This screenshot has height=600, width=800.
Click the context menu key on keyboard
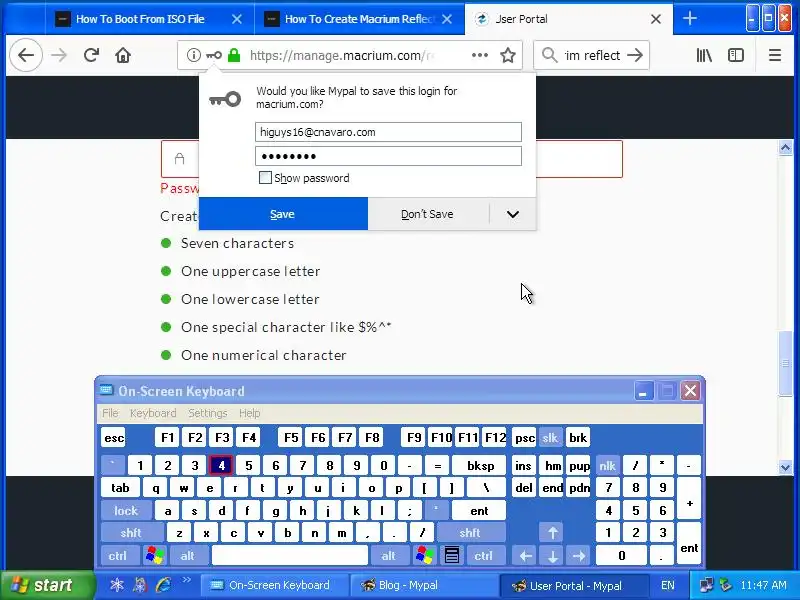pyautogui.click(x=452, y=555)
